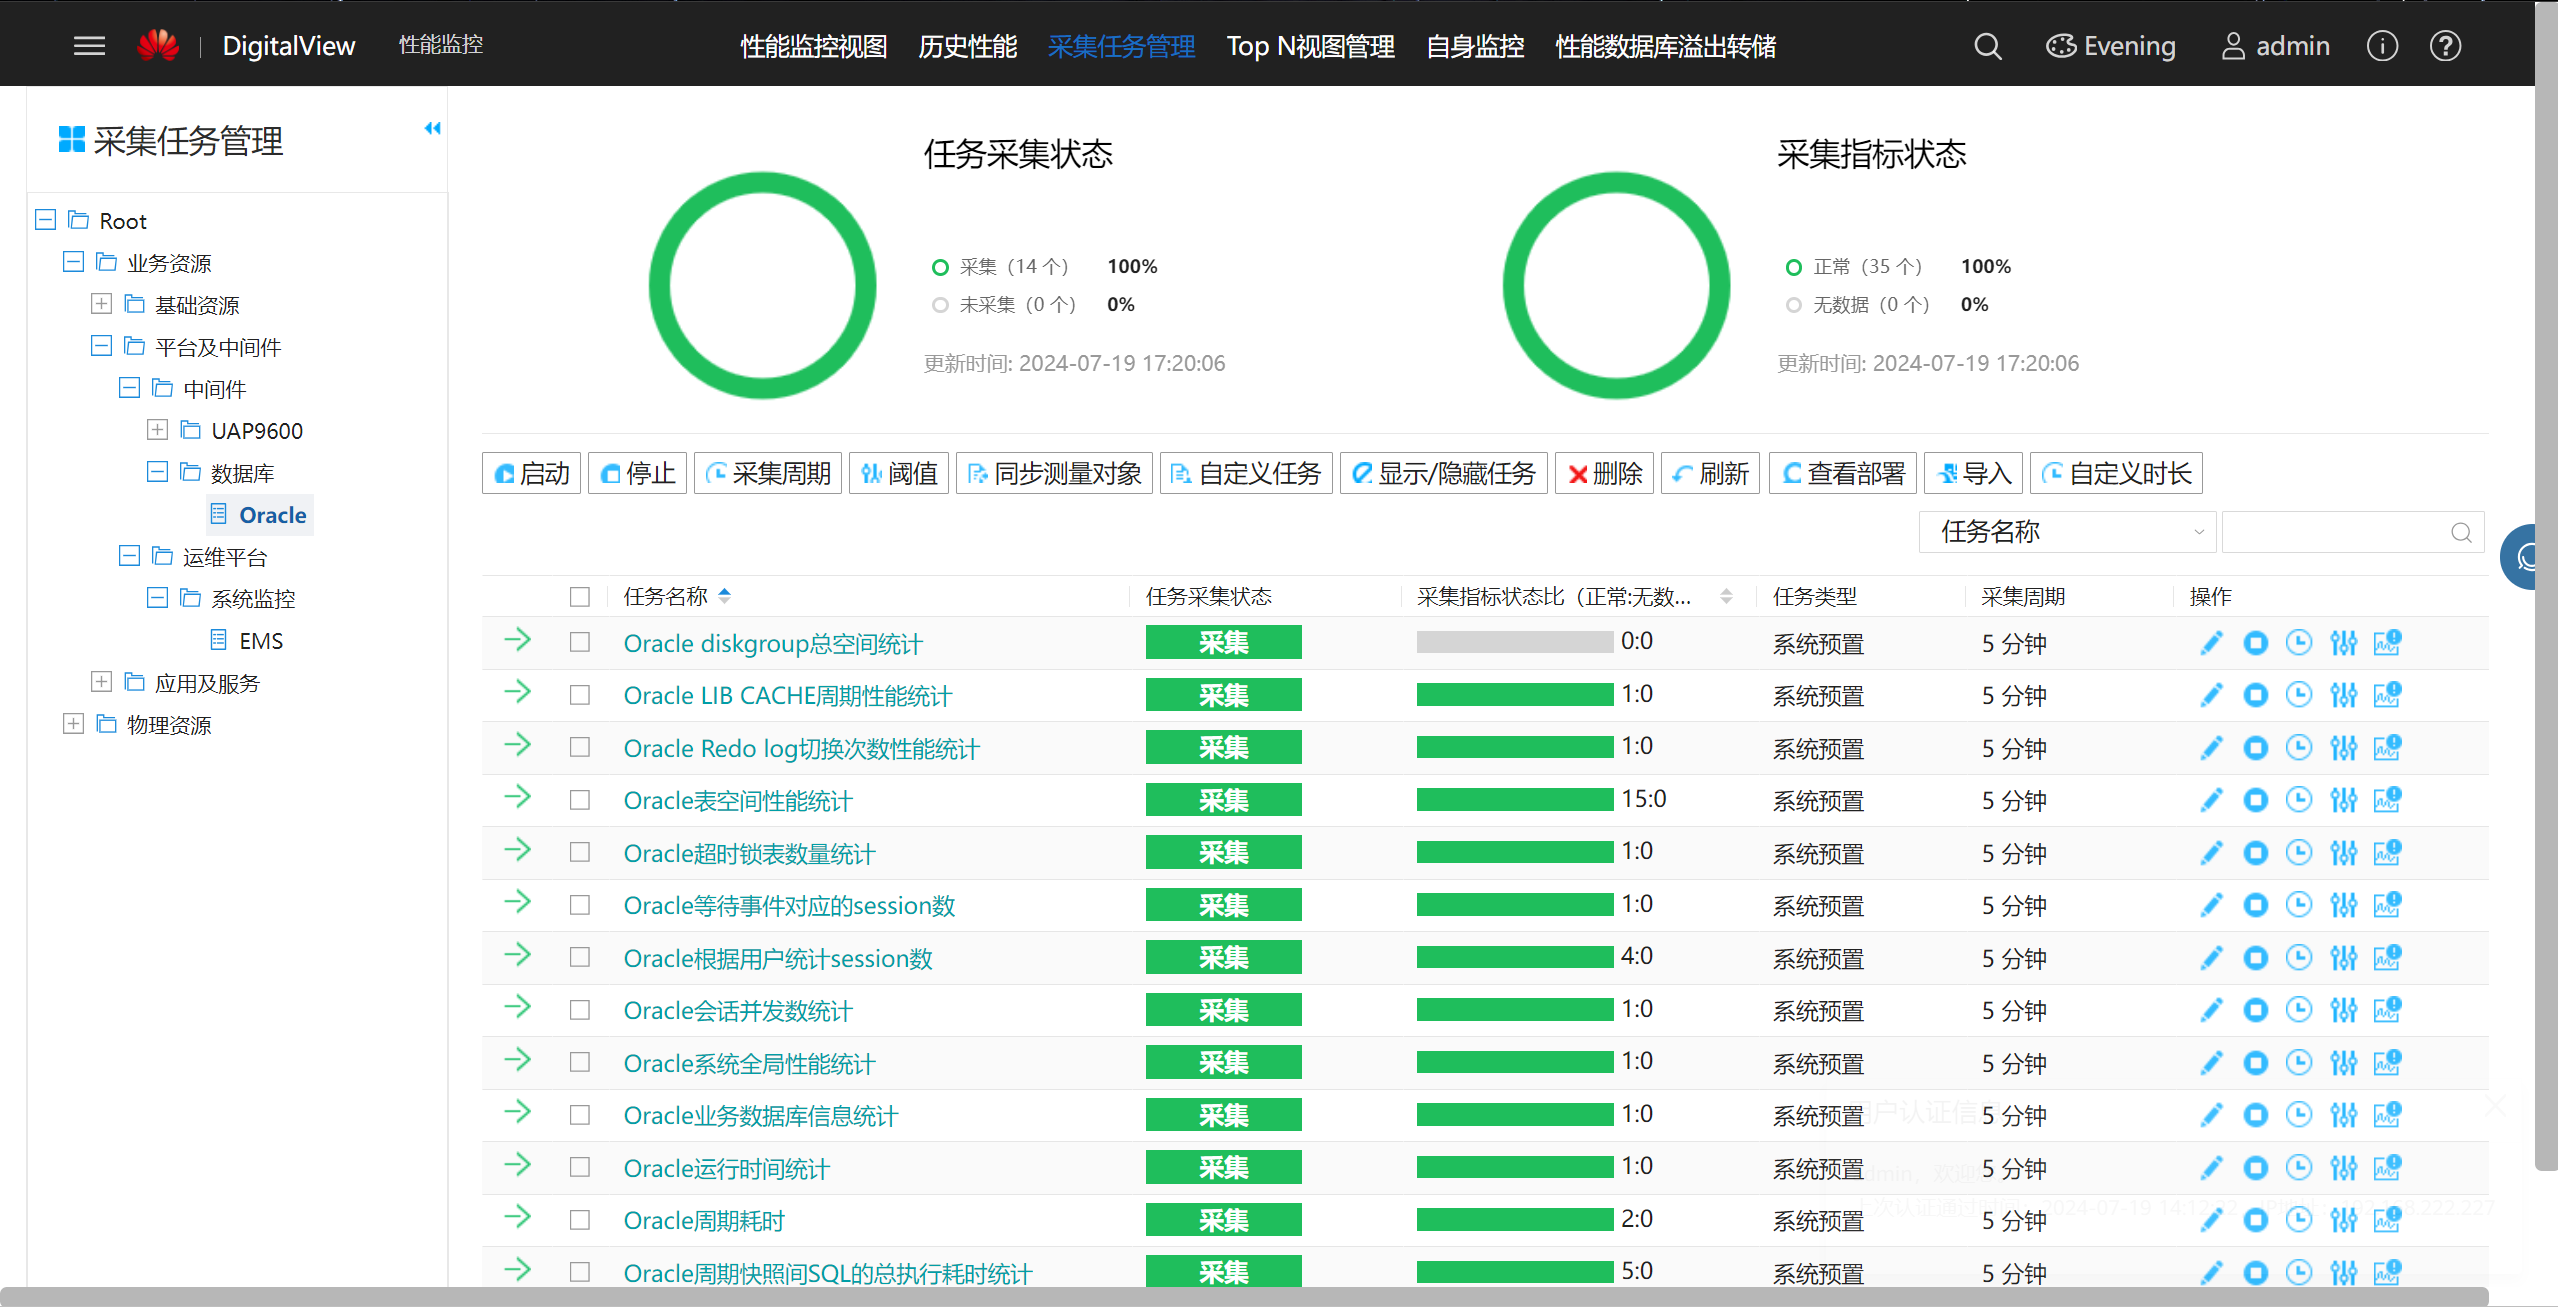This screenshot has height=1307, width=2558.
Task: Click the 显示/隐藏任务 button
Action: click(x=1443, y=473)
